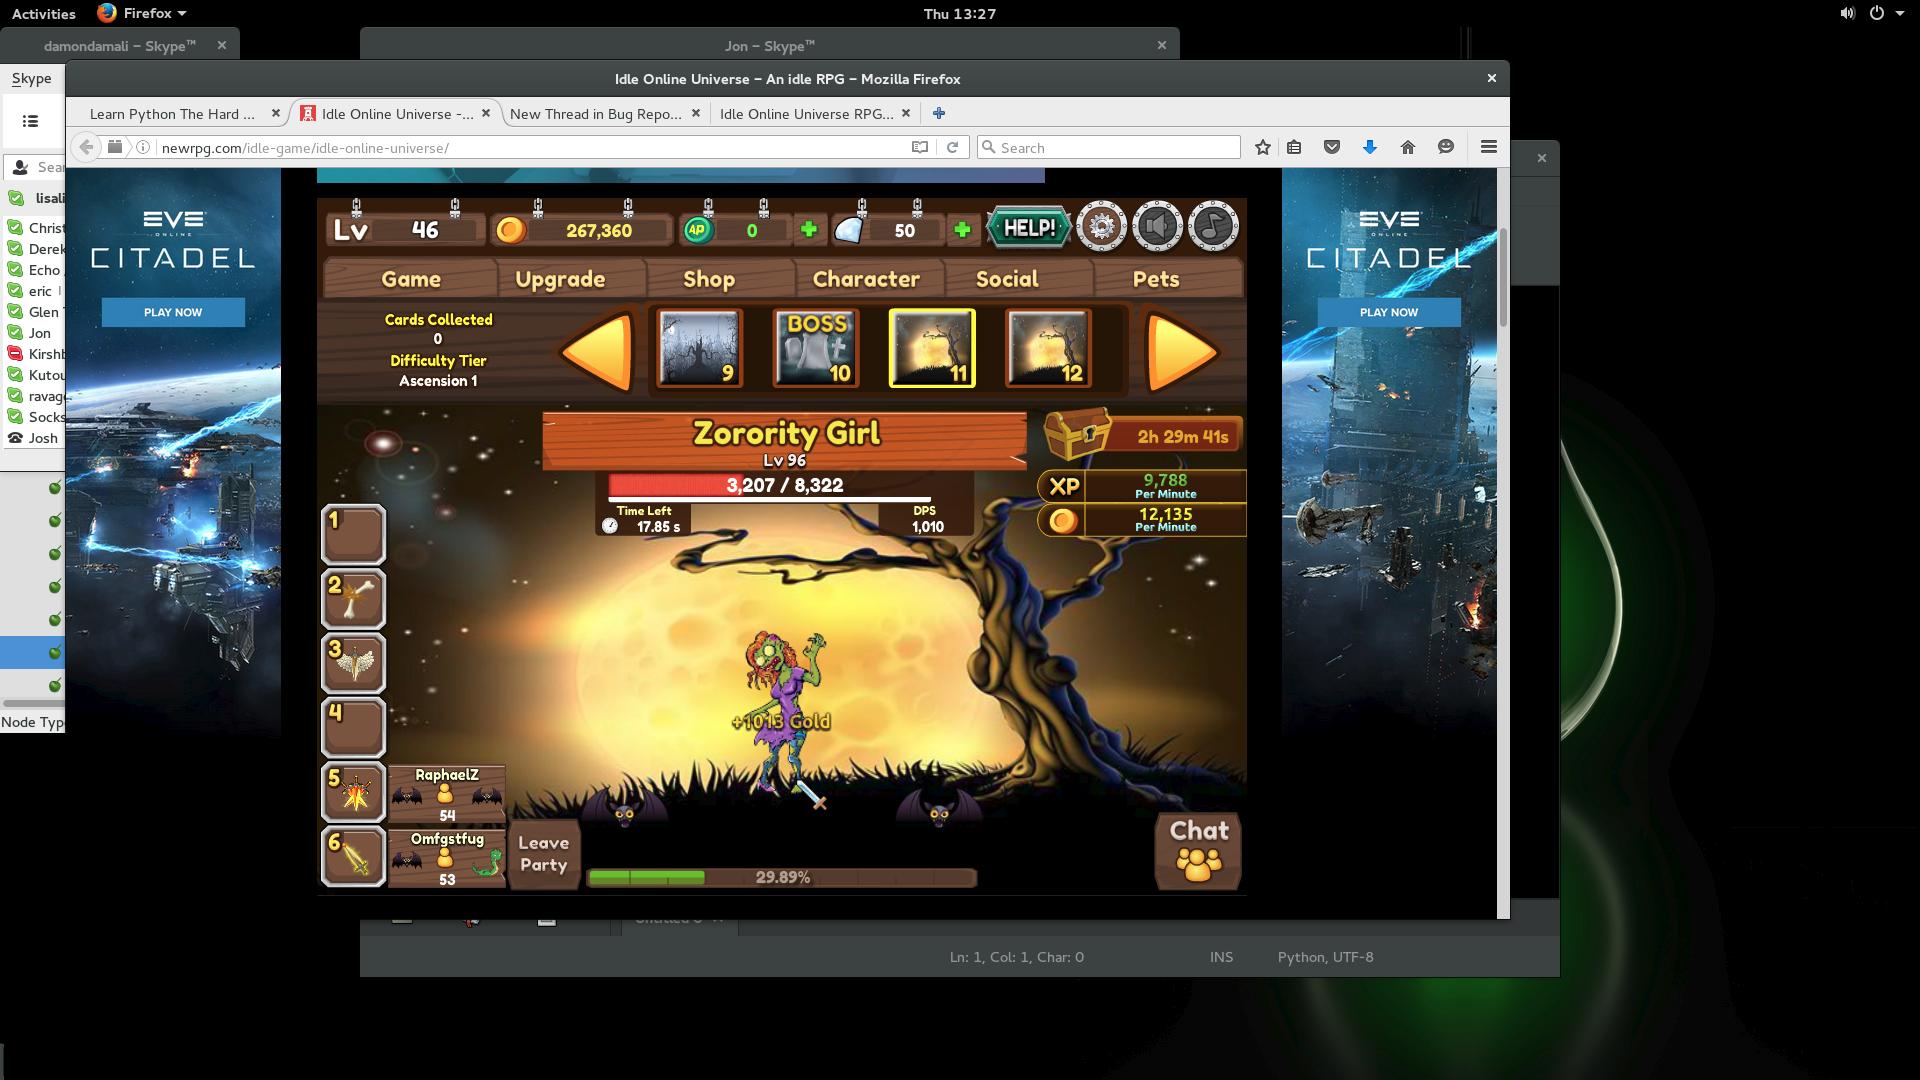Click the HELP! button
This screenshot has height=1080, width=1920.
pos(1028,228)
